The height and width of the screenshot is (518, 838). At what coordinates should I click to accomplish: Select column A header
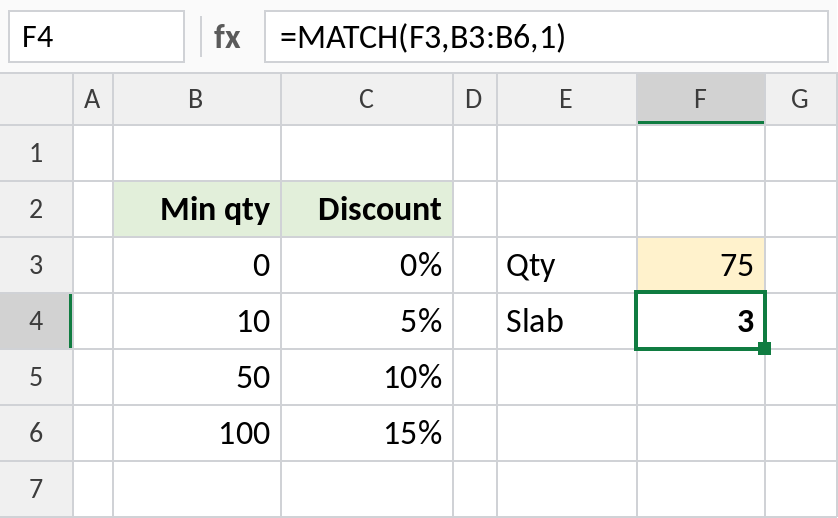click(x=92, y=99)
